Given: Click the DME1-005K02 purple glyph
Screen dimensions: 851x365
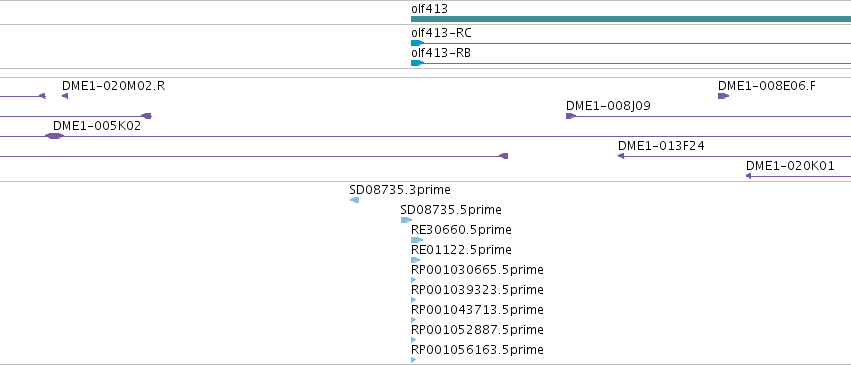Looking at the screenshot, I should coord(54,136).
